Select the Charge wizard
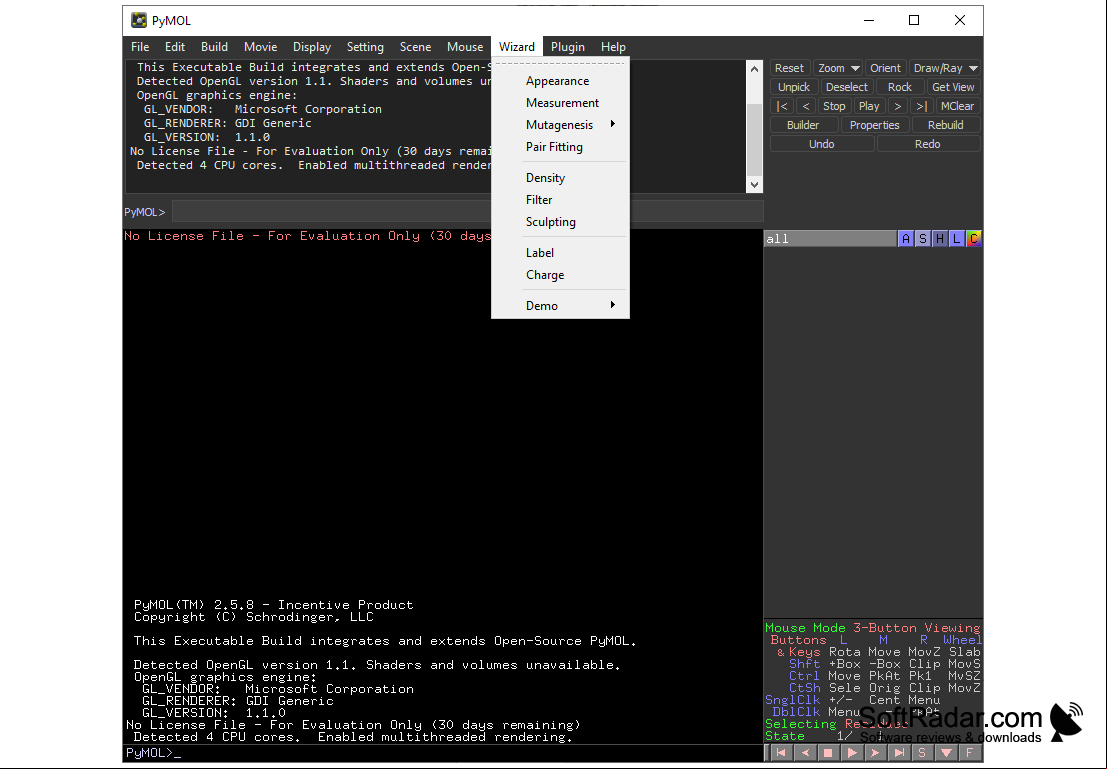 (560, 275)
